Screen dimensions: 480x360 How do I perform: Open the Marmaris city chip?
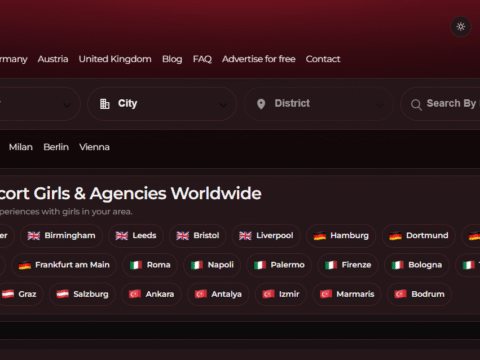coord(347,294)
